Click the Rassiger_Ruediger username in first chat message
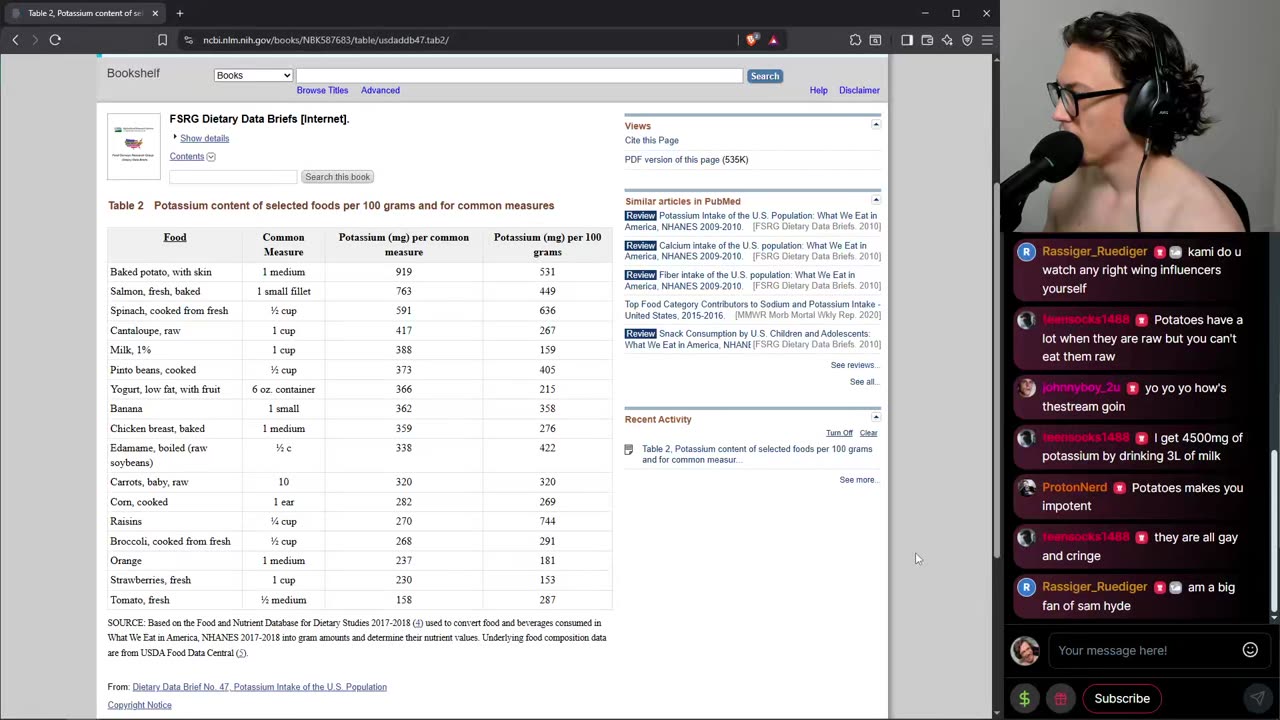This screenshot has height=720, width=1280. tap(1094, 252)
